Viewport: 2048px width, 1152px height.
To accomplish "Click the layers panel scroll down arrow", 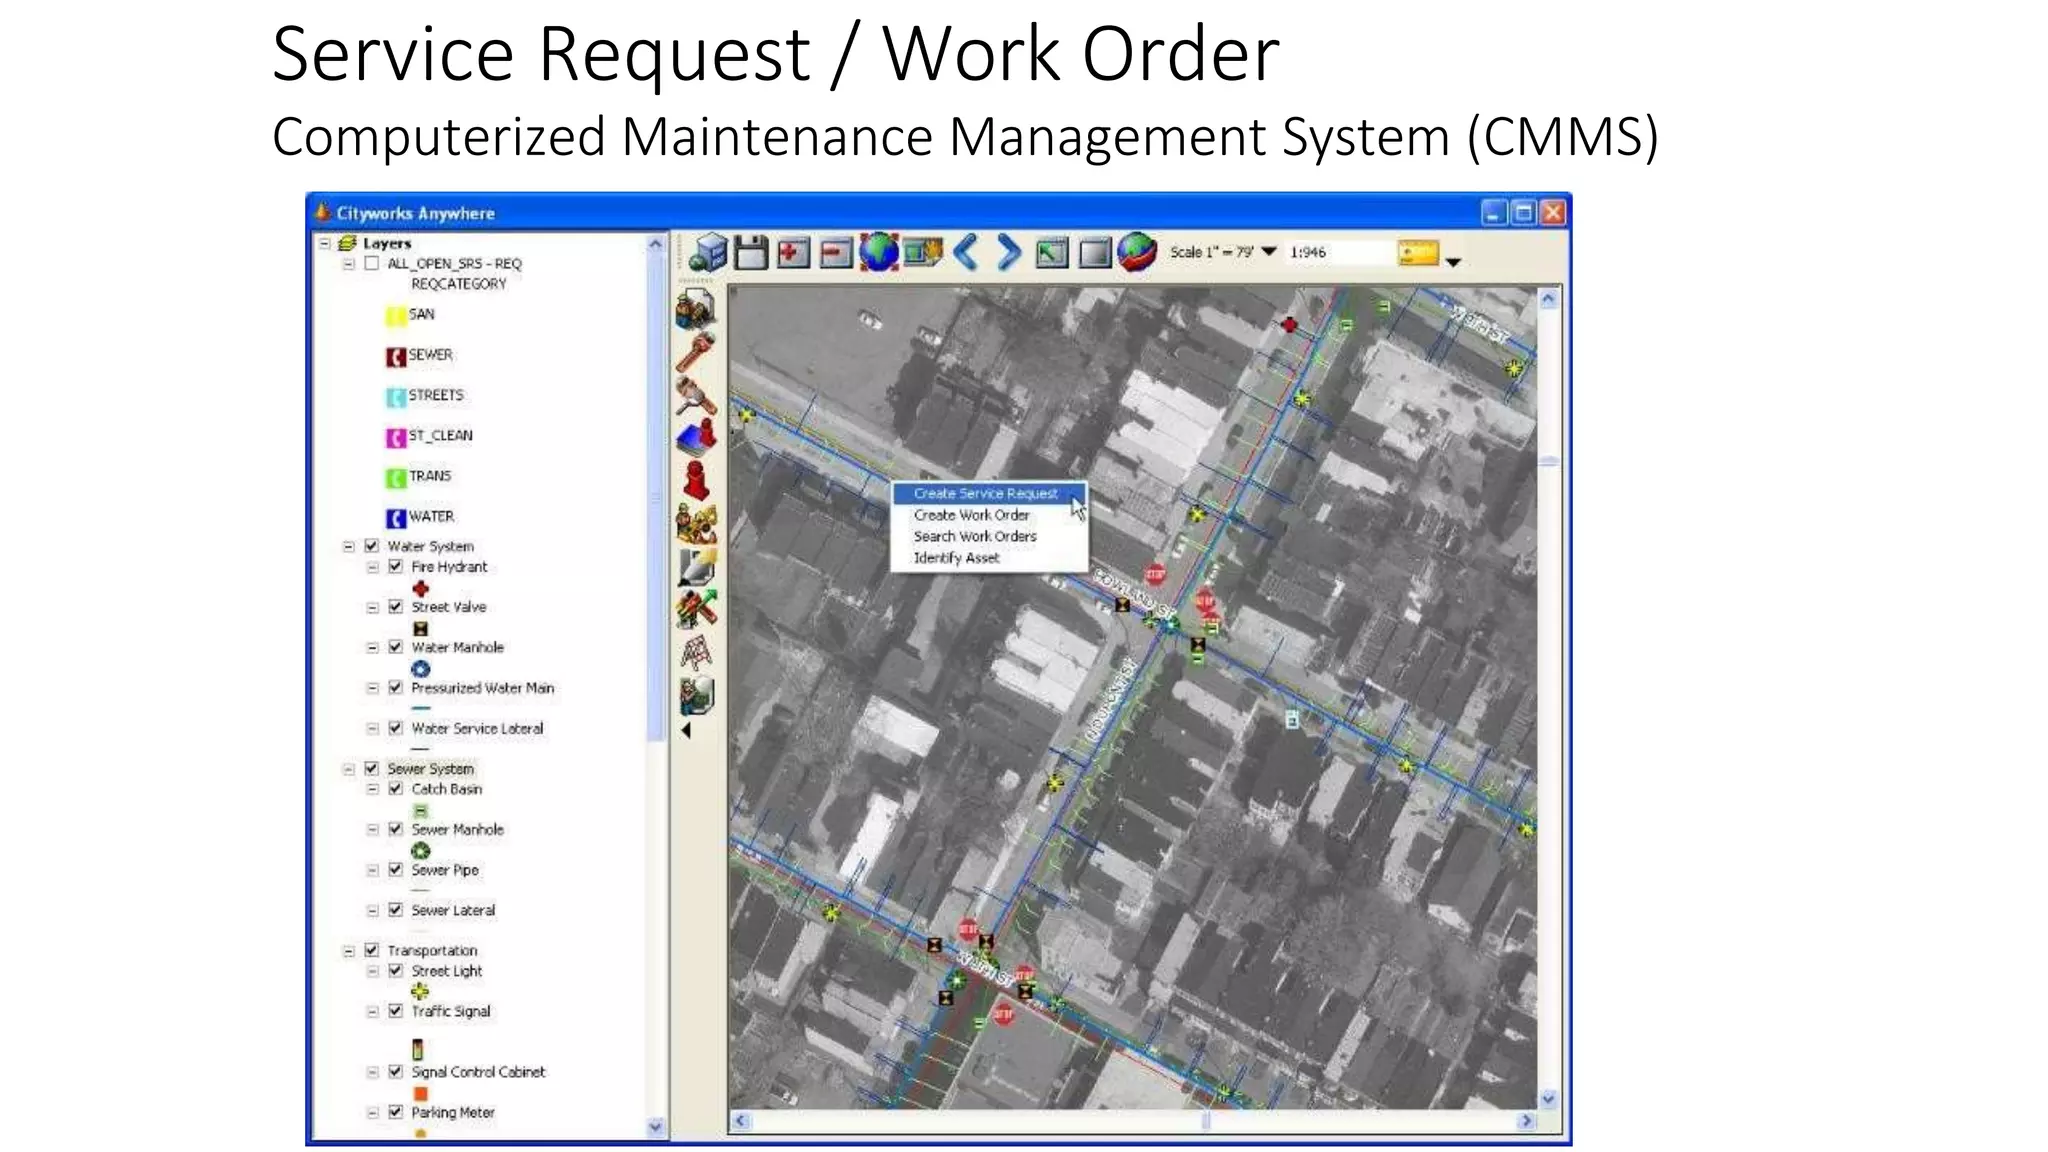I will (x=656, y=1127).
